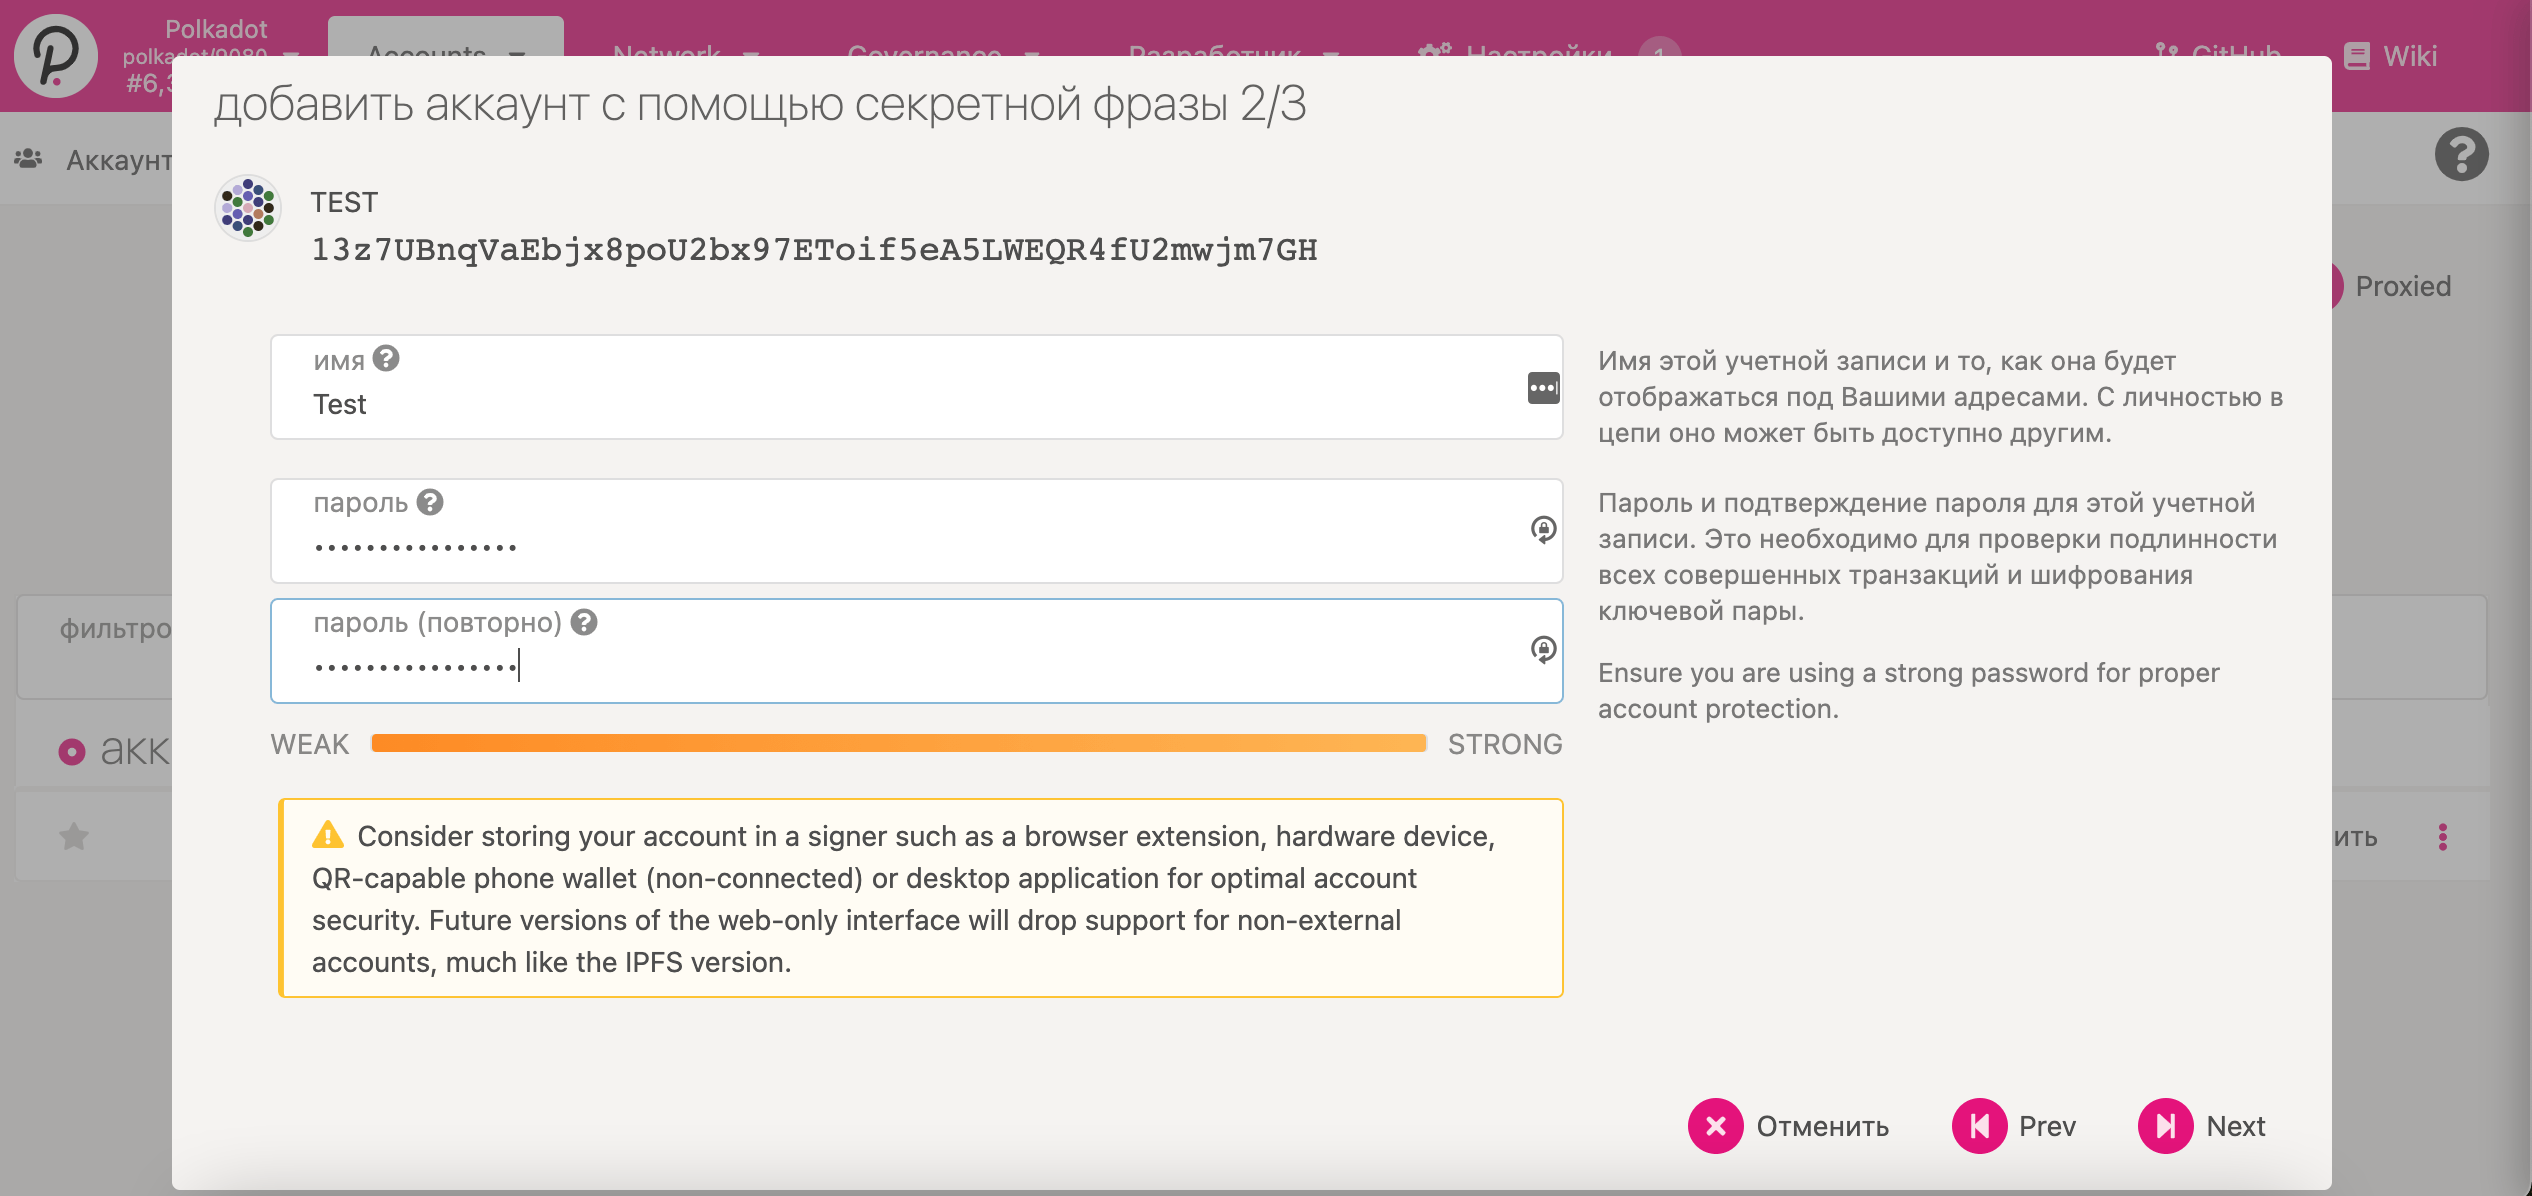Viewport: 2532px width, 1196px height.
Task: Click the password manager icon in пароль field
Action: tap(1543, 529)
